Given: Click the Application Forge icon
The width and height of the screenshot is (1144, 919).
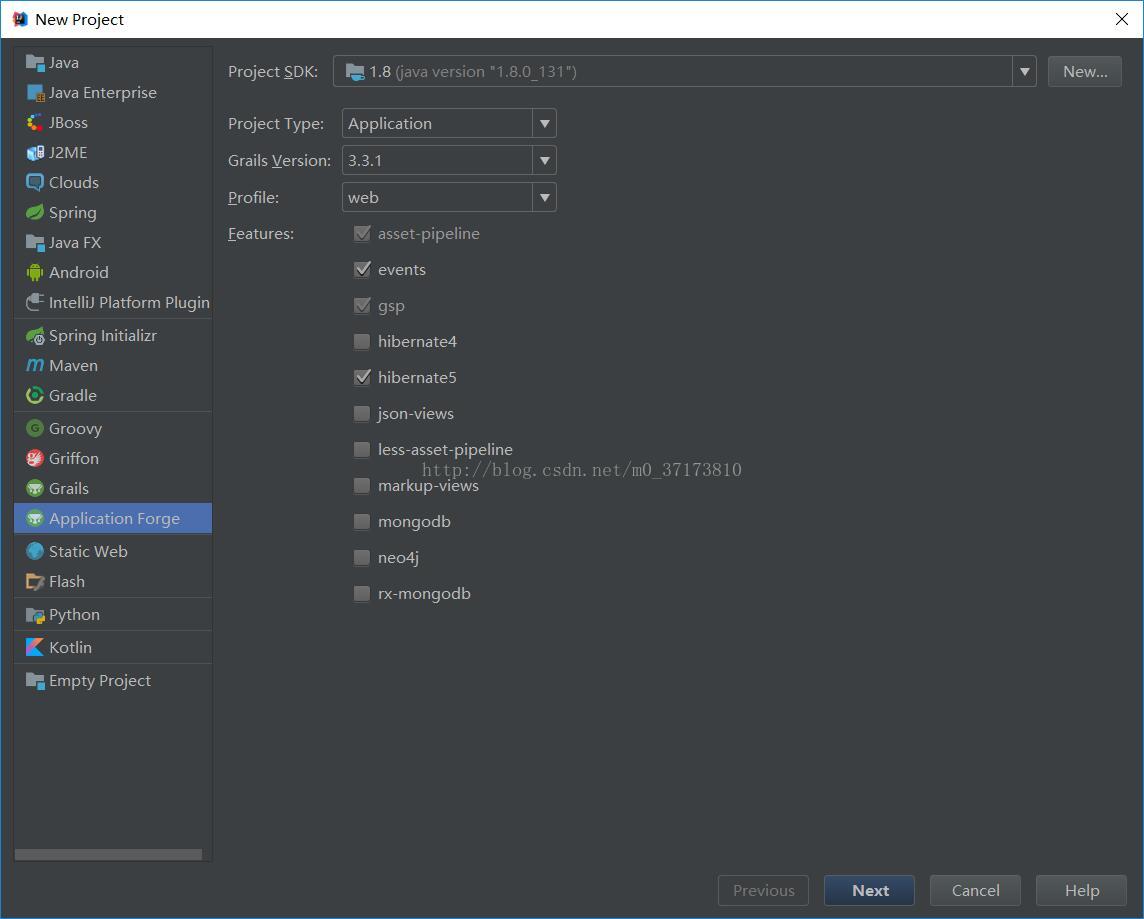Looking at the screenshot, I should [x=35, y=519].
